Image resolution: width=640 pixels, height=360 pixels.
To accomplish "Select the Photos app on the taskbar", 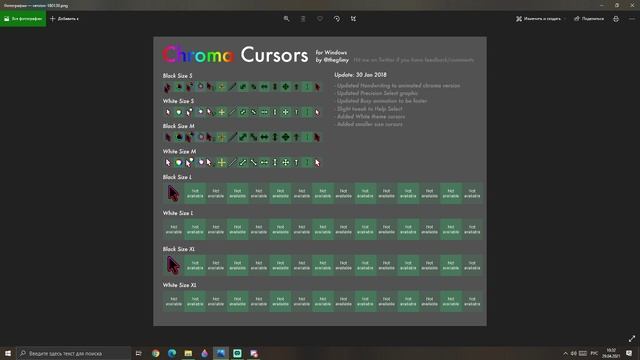I will coord(221,353).
